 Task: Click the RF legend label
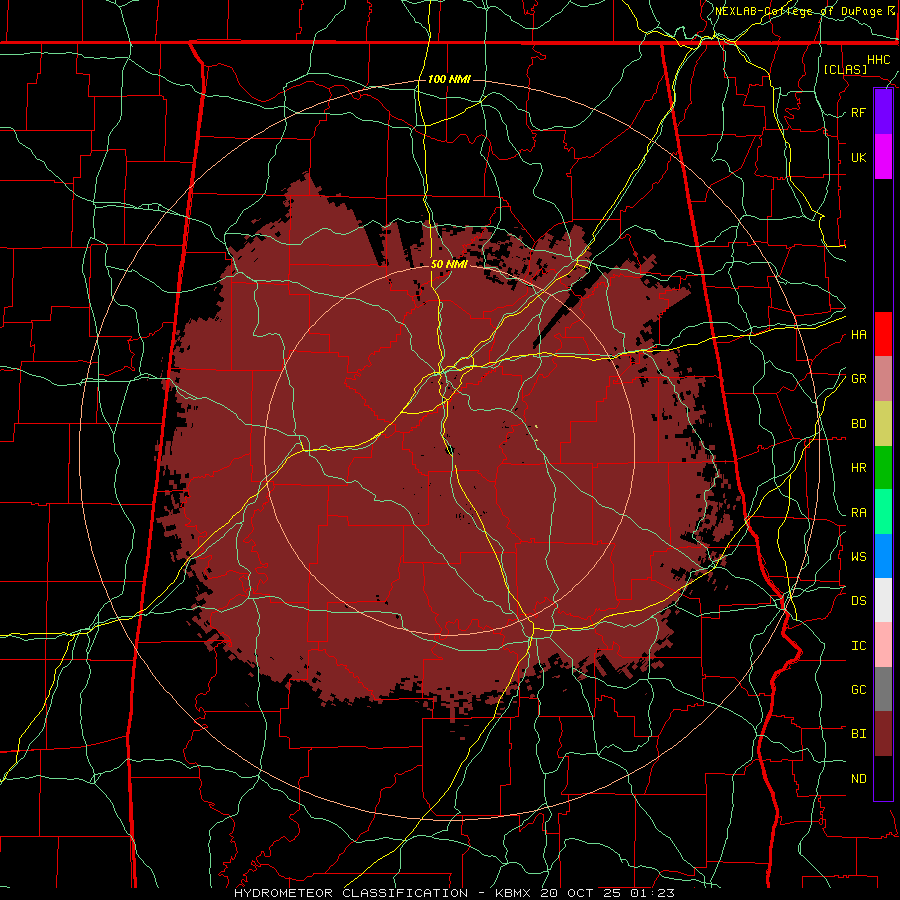[859, 113]
